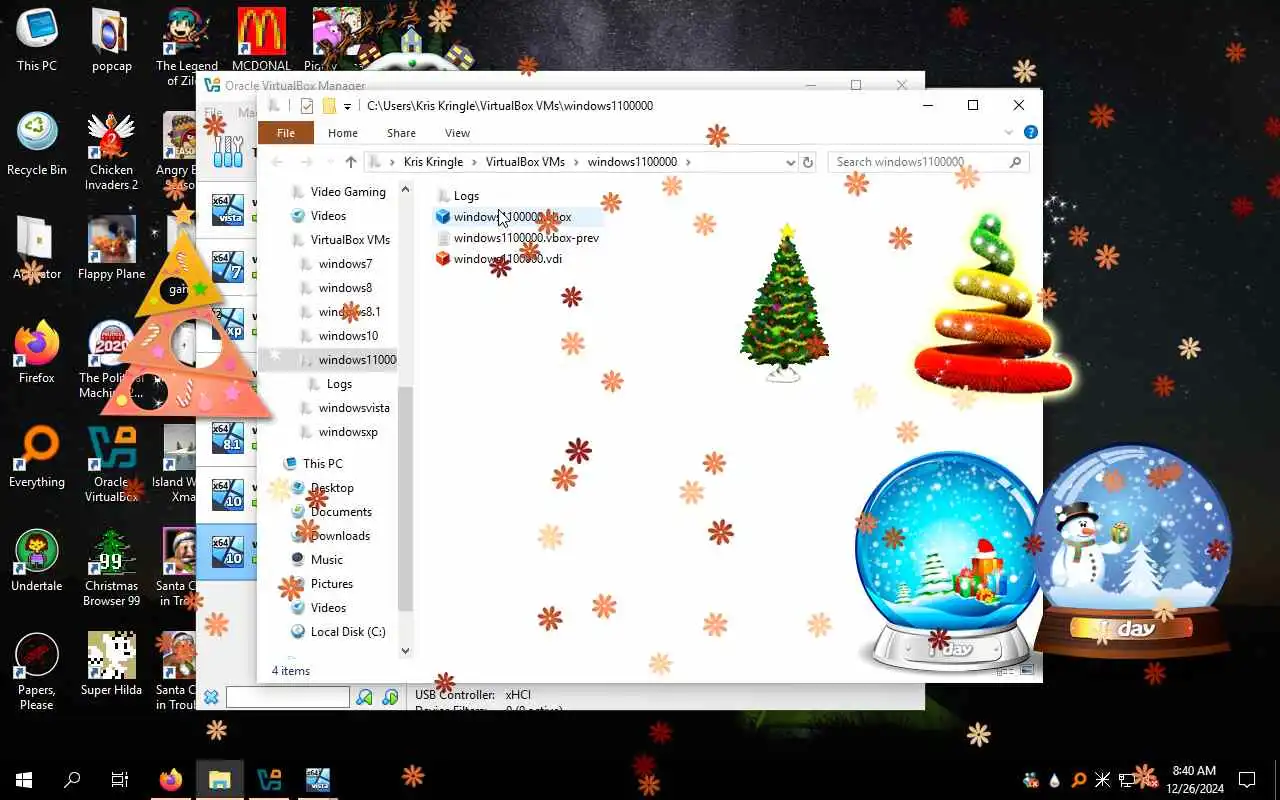This screenshot has width=1280, height=800.
Task: Open Firefox desktop shortcut
Action: [37, 352]
